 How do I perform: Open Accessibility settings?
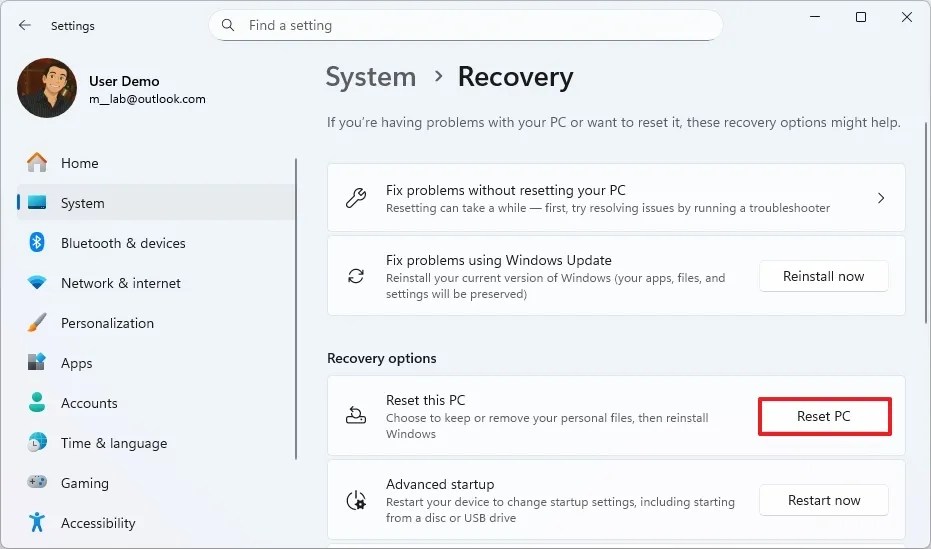(x=156, y=522)
